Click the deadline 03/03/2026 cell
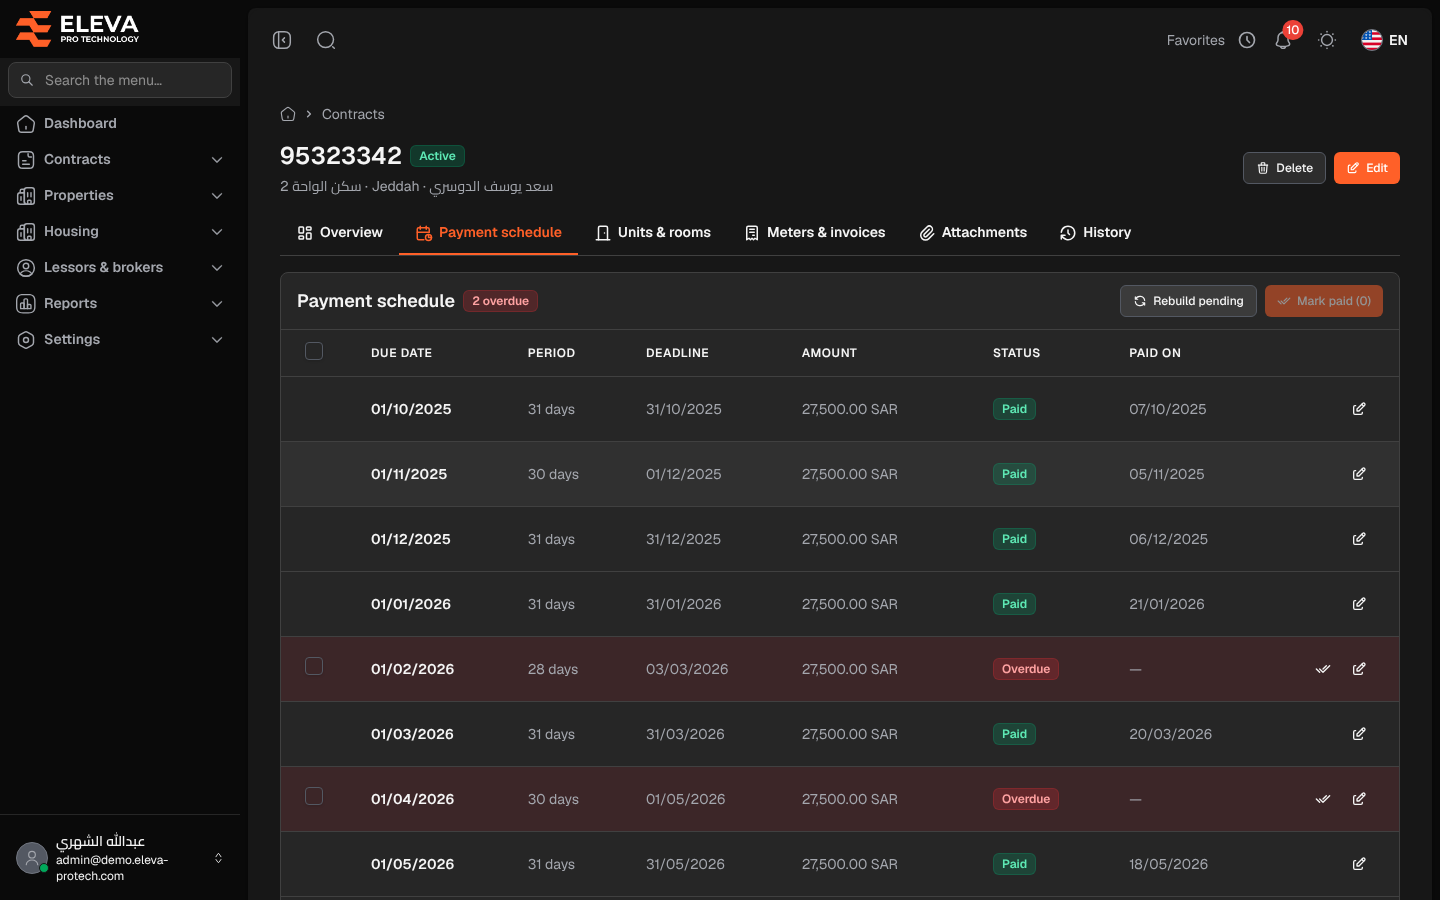The image size is (1440, 900). point(687,669)
